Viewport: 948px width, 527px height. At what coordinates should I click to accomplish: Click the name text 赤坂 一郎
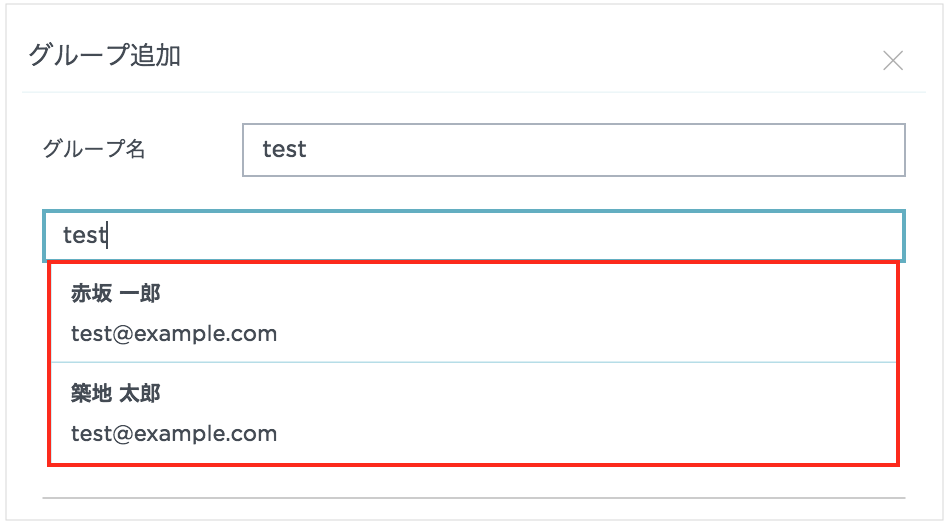[x=116, y=294]
